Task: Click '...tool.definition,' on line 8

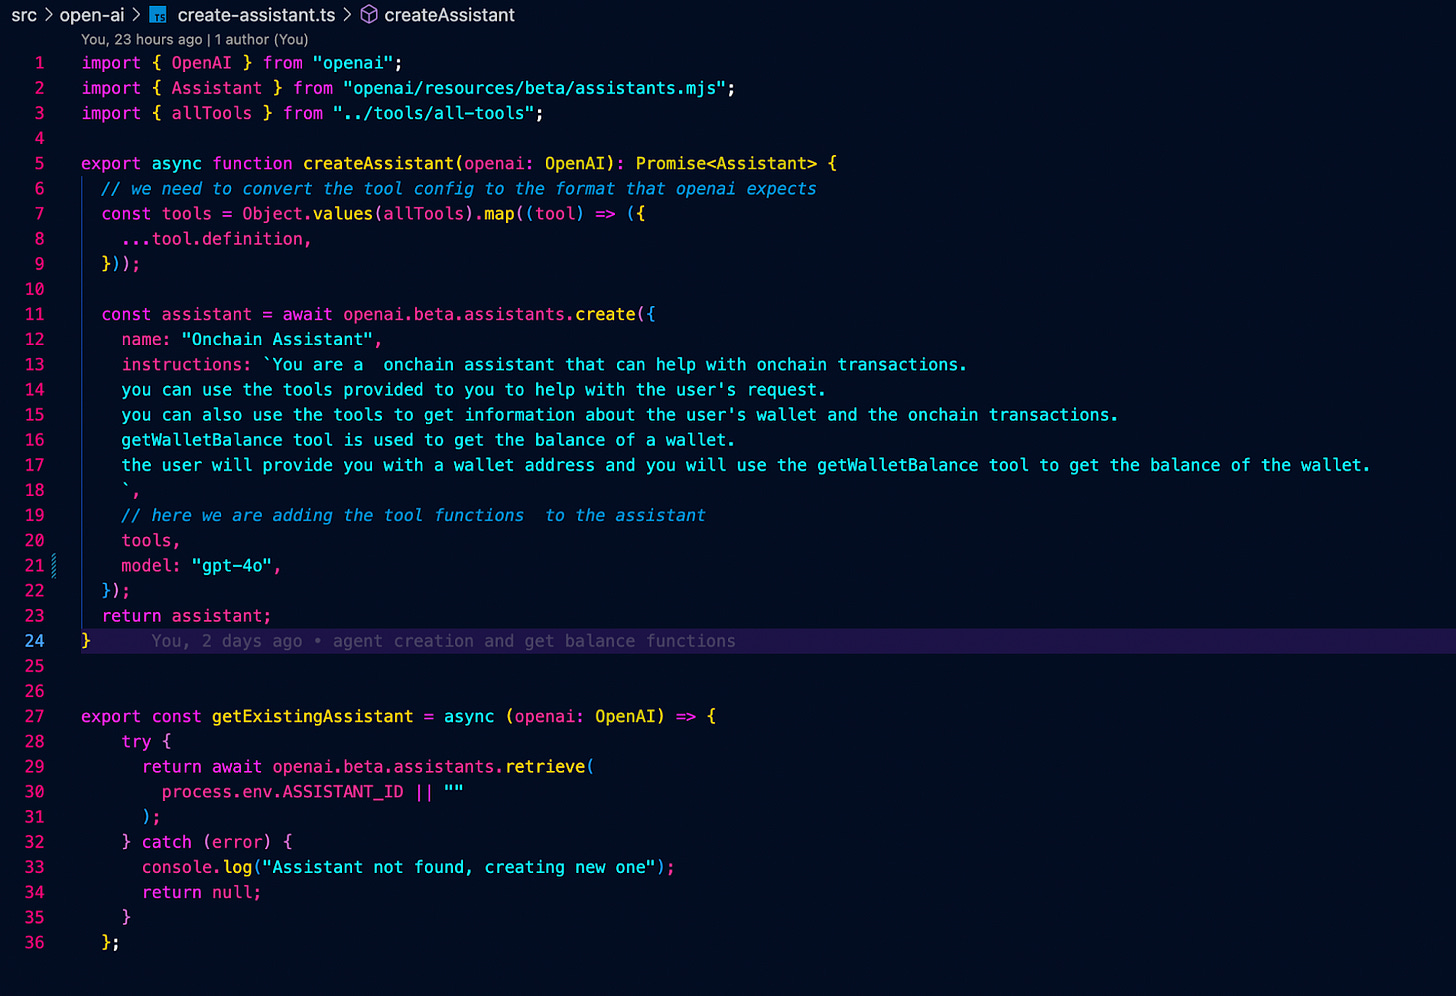Action: point(216,239)
